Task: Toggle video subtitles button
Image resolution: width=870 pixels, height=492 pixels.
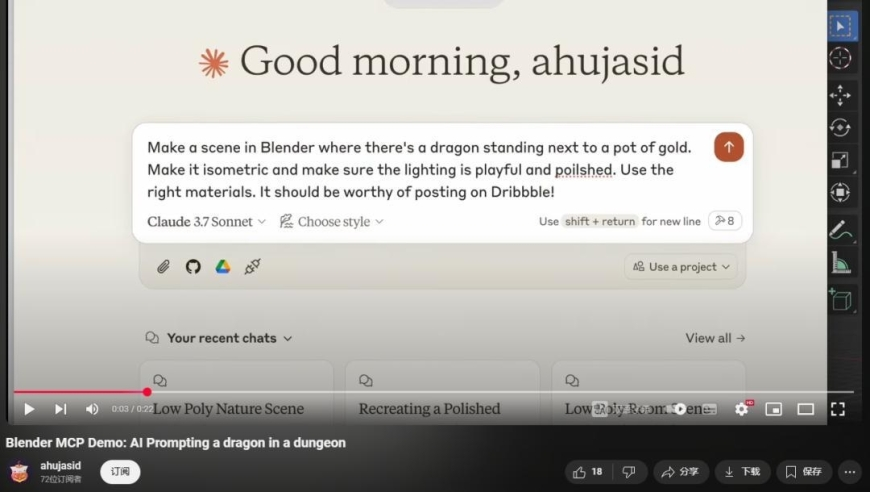Action: [710, 409]
